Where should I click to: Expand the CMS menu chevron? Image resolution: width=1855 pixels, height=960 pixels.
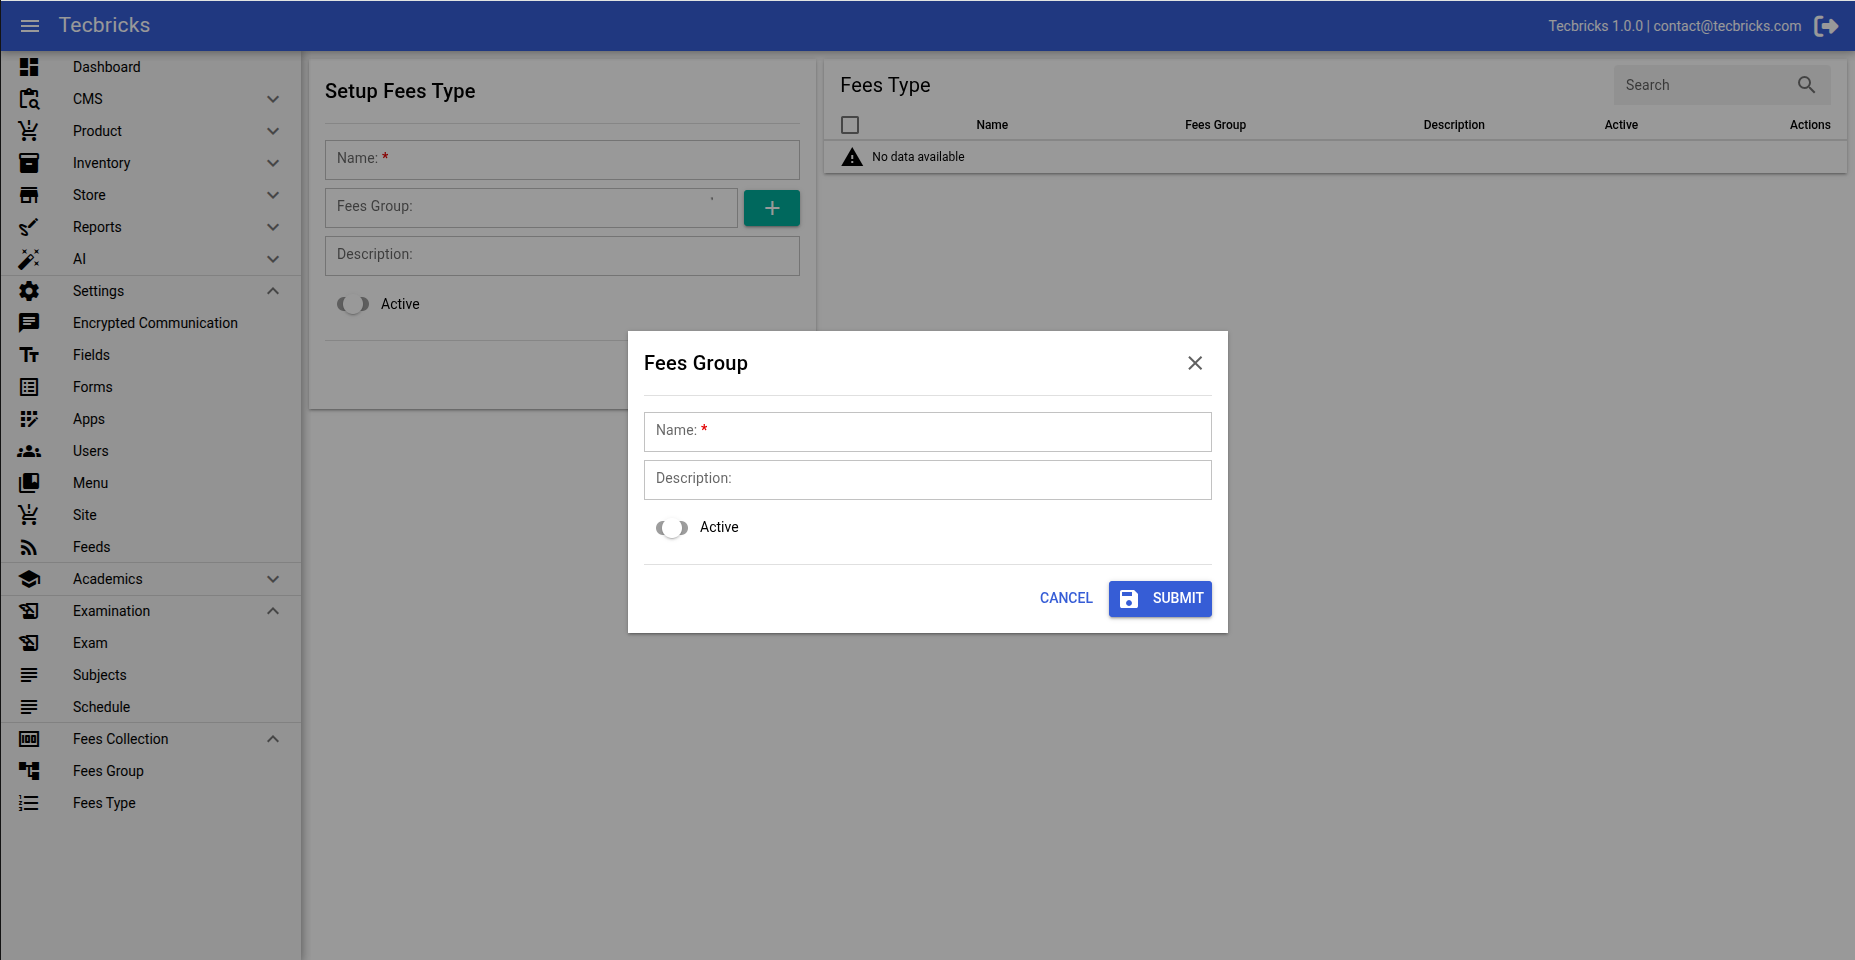(x=273, y=99)
